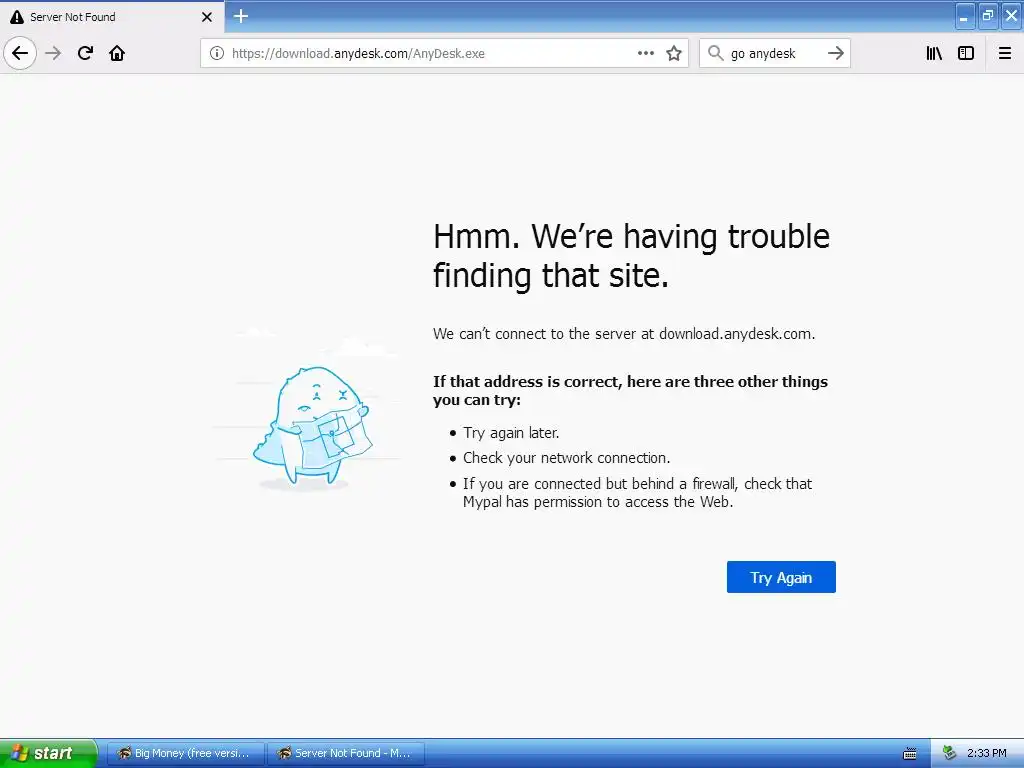Click the tab's warning triangle icon
Image resolution: width=1024 pixels, height=768 pixels.
click(17, 17)
